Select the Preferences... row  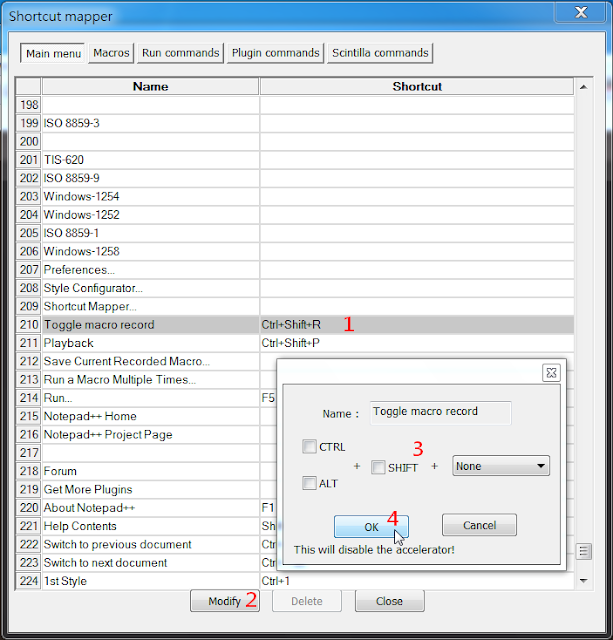tap(295, 269)
